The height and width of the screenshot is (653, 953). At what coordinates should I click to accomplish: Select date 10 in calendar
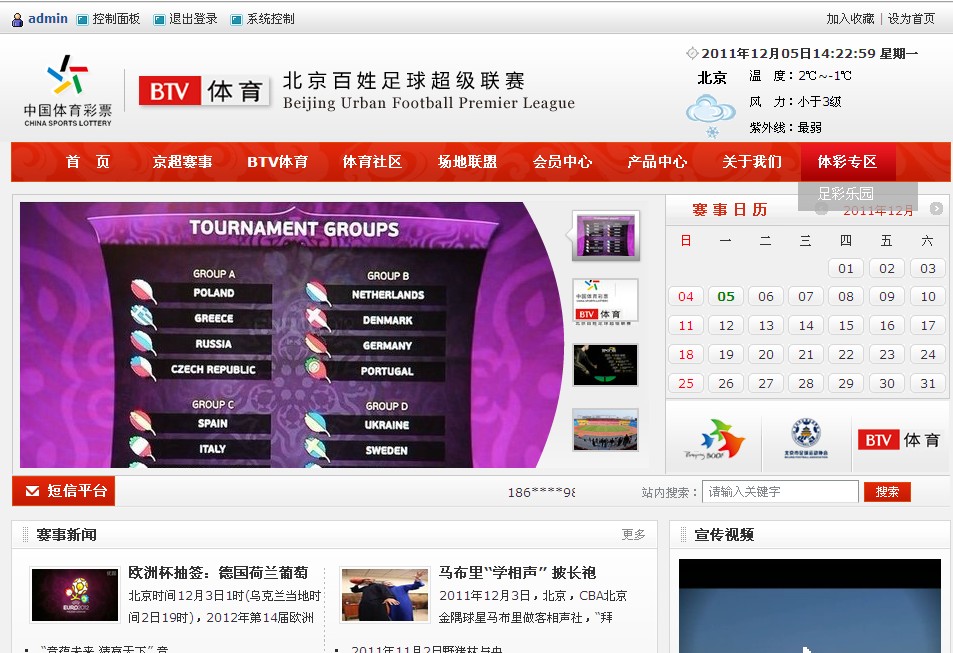927,296
